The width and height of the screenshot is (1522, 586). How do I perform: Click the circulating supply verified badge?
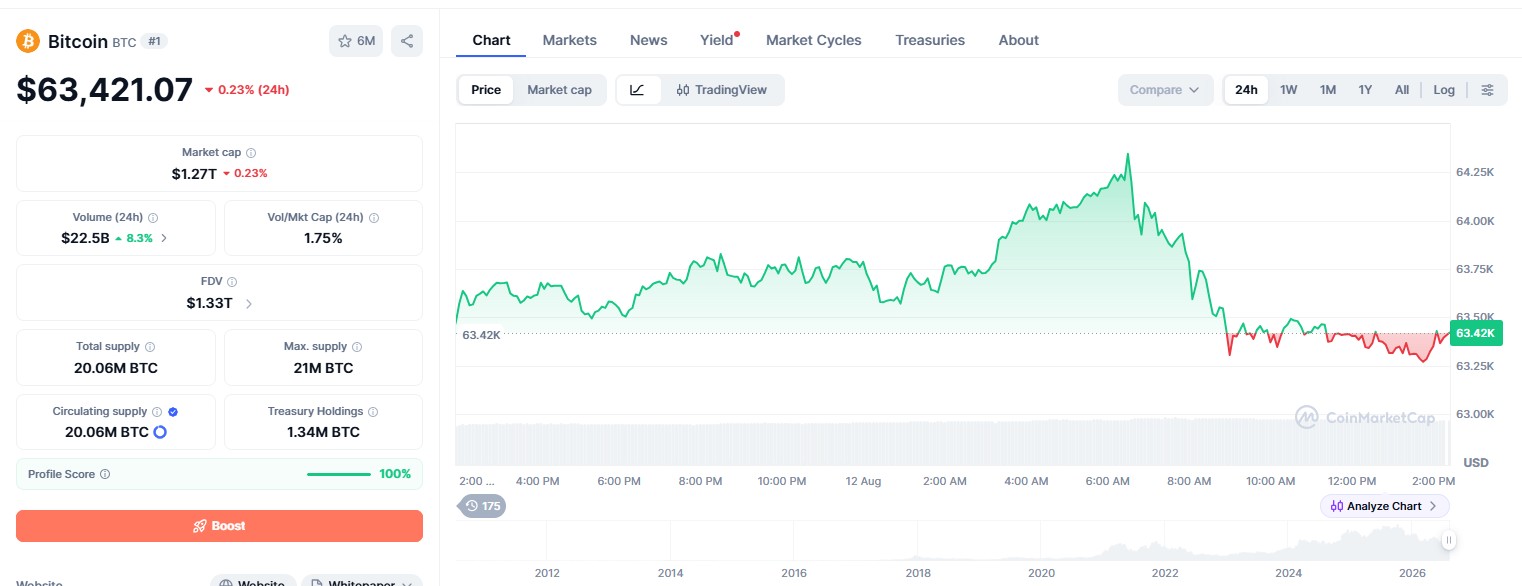(x=173, y=411)
